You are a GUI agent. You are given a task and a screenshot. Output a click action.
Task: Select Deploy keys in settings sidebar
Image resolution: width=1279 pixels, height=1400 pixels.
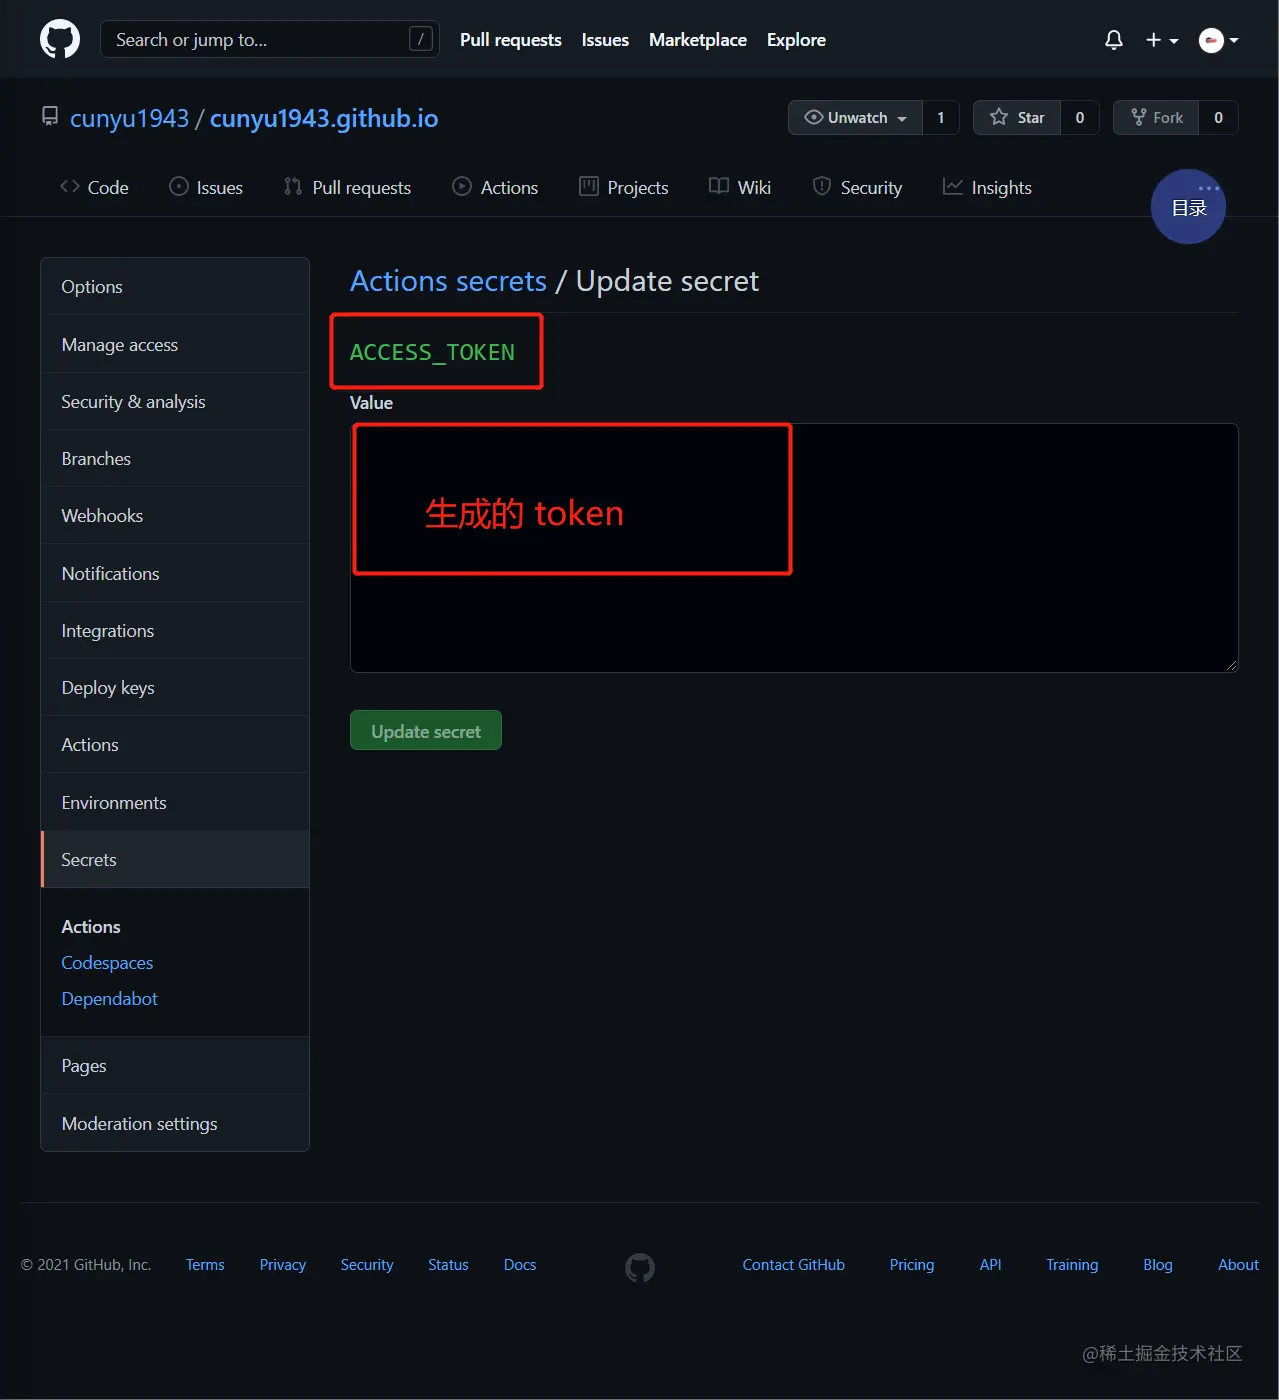pyautogui.click(x=175, y=687)
